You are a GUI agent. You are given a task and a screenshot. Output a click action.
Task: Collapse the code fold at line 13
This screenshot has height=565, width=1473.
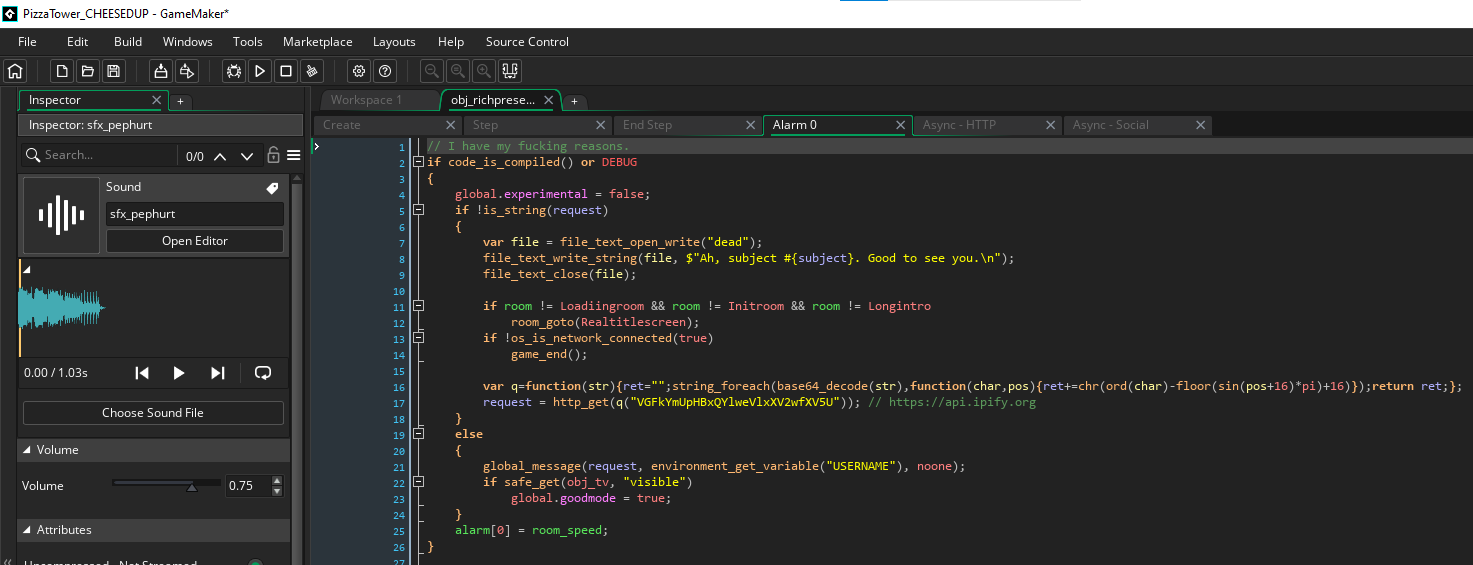[x=418, y=338]
